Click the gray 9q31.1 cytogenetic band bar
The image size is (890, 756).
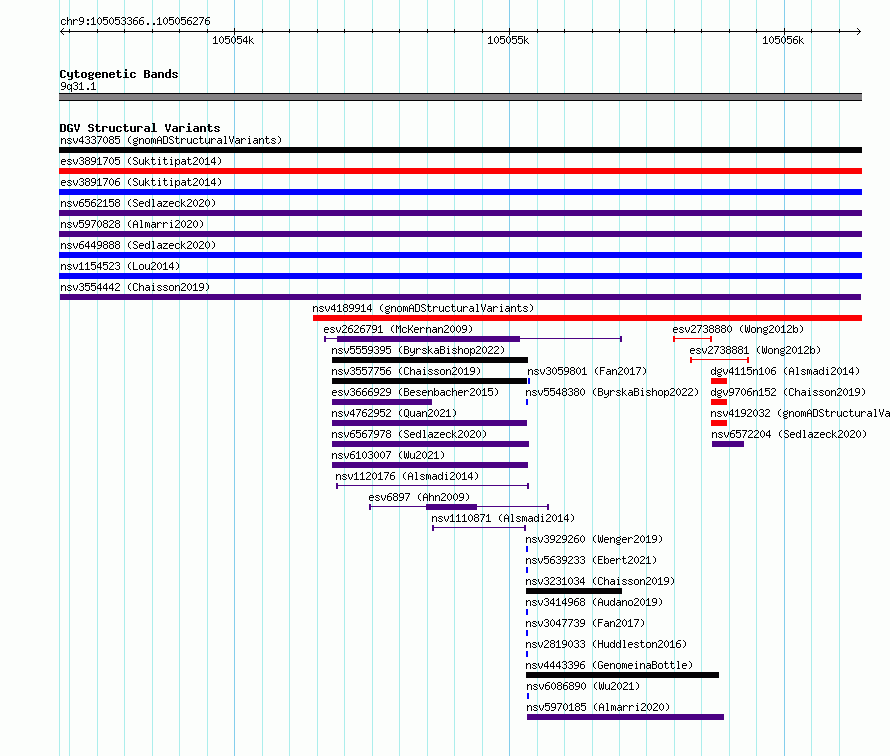pos(460,97)
